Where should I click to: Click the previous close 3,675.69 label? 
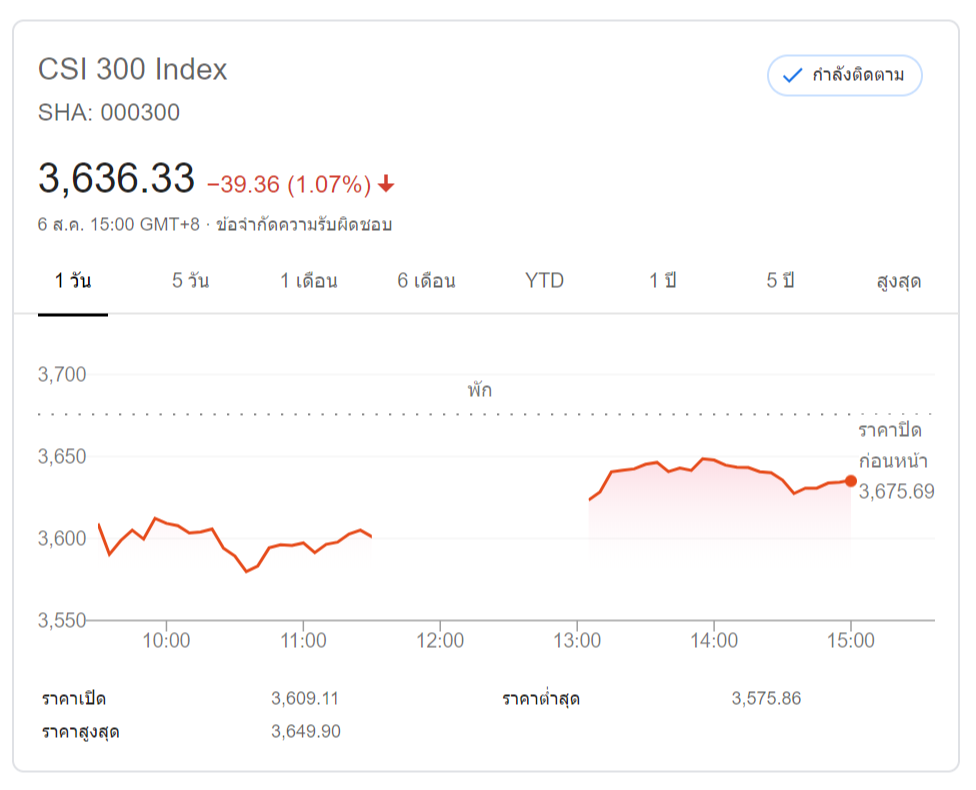click(895, 491)
